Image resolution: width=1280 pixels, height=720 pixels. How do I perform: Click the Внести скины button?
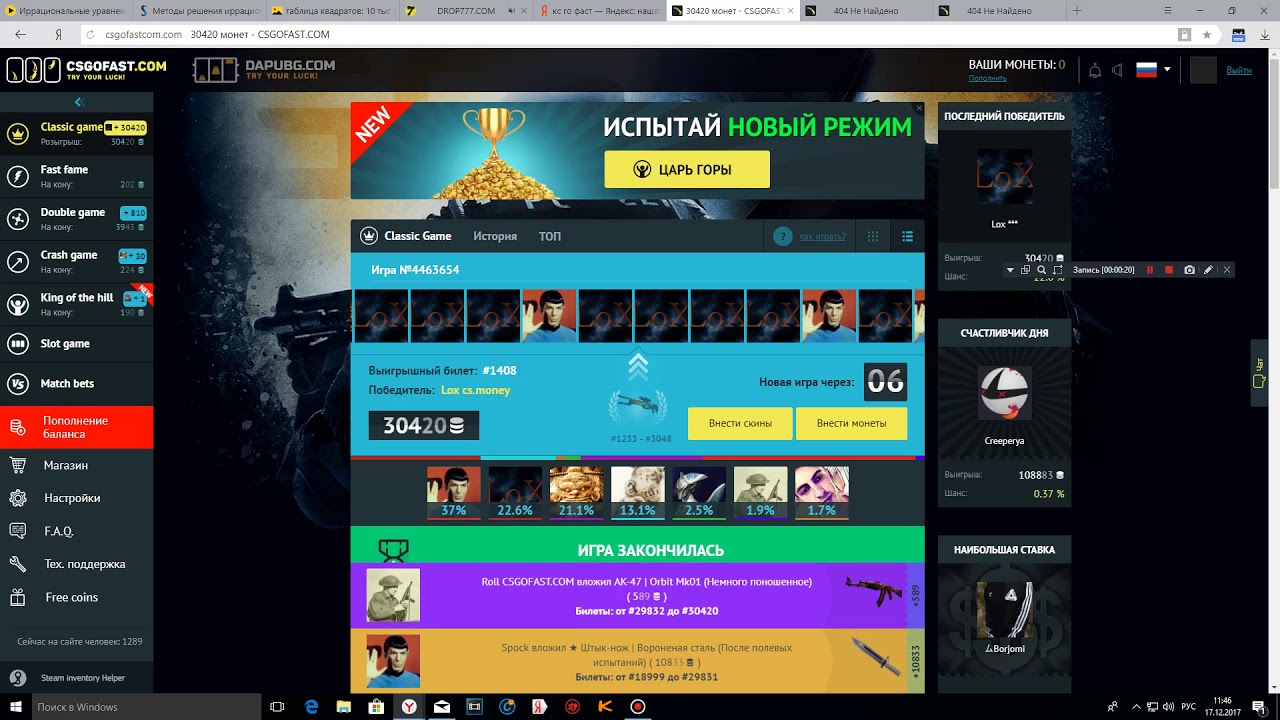(740, 423)
